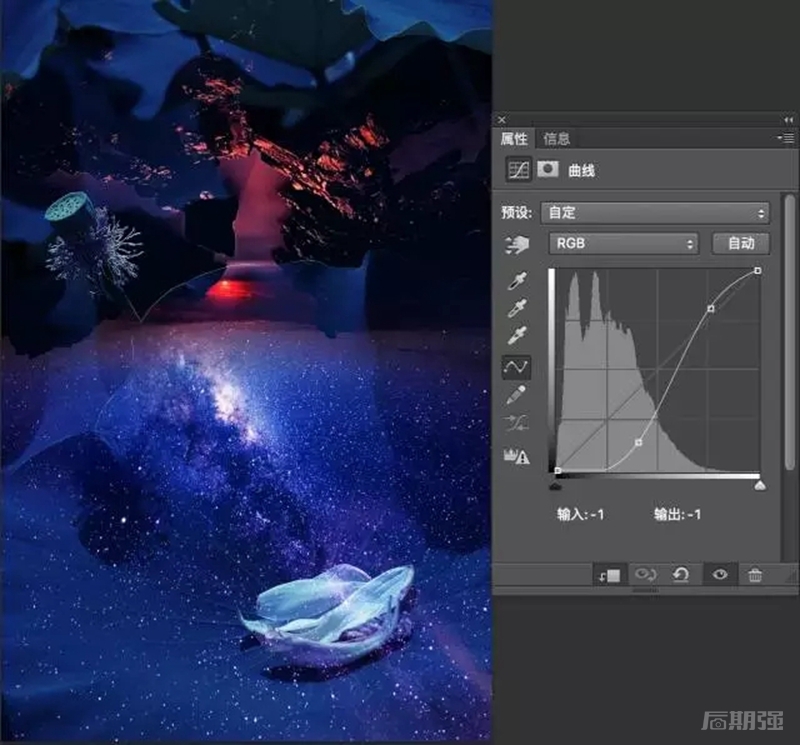Click the 输出 output value field
800x745 pixels.
click(x=678, y=514)
